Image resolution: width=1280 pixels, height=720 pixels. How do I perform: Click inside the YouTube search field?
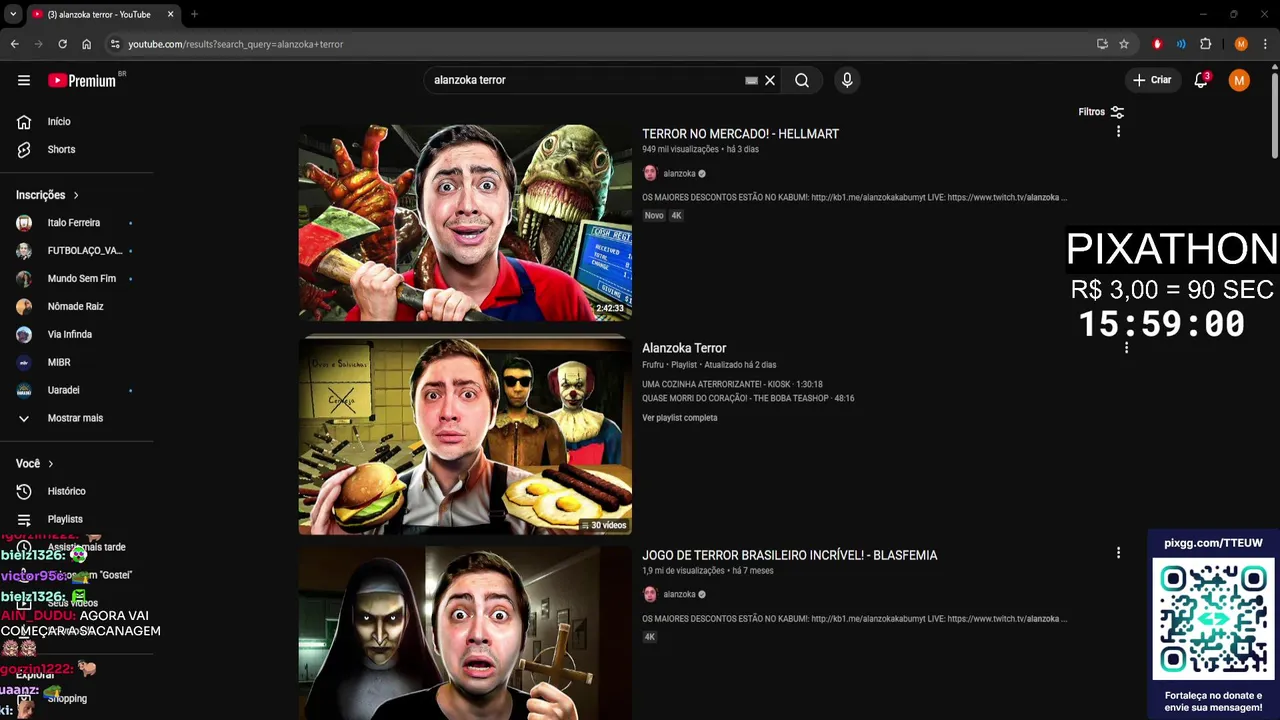pos(585,80)
